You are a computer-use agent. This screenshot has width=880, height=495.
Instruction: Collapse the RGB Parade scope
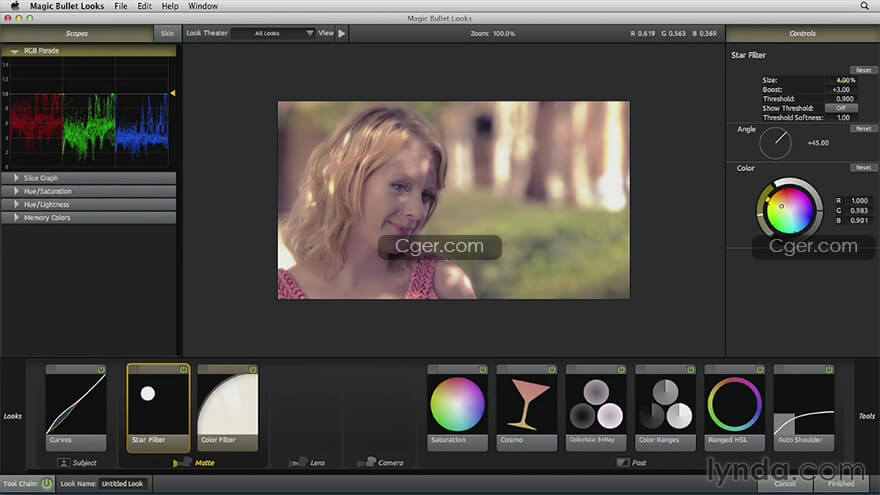coord(15,51)
